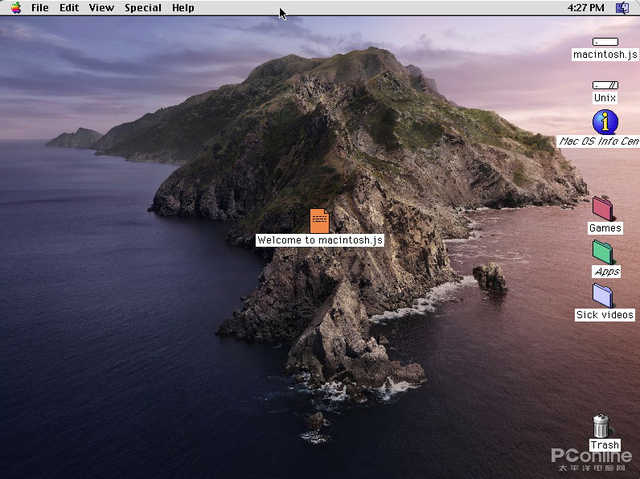Open the Special menu
This screenshot has width=640, height=479.
143,8
